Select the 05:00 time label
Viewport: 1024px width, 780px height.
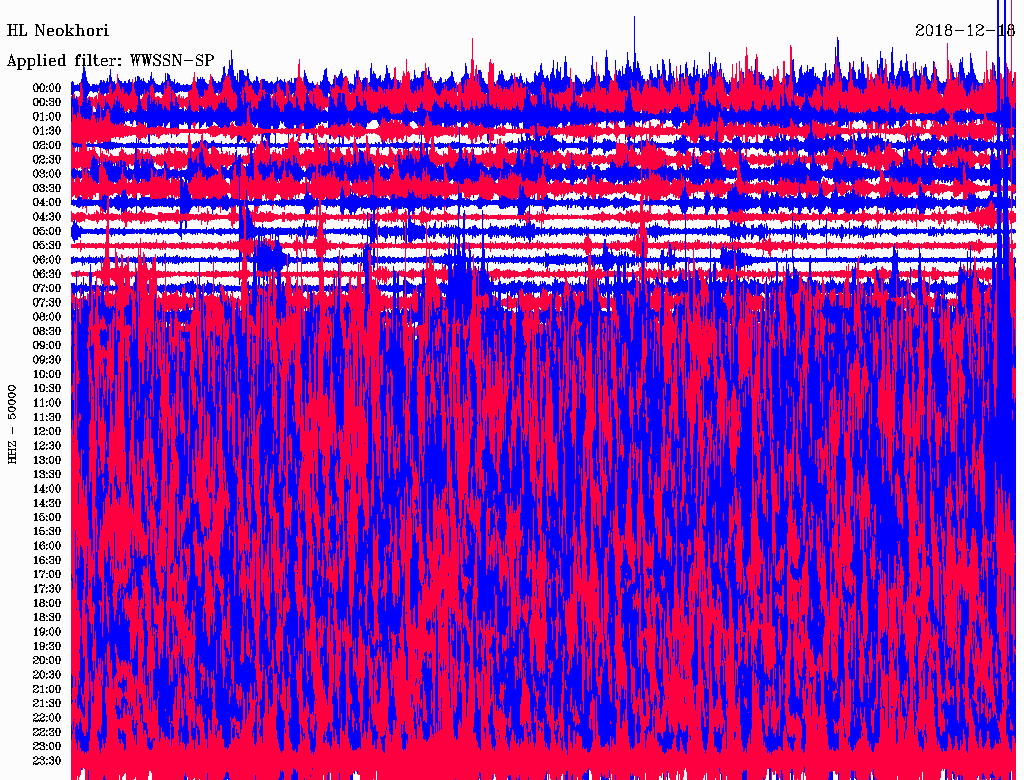tap(47, 231)
